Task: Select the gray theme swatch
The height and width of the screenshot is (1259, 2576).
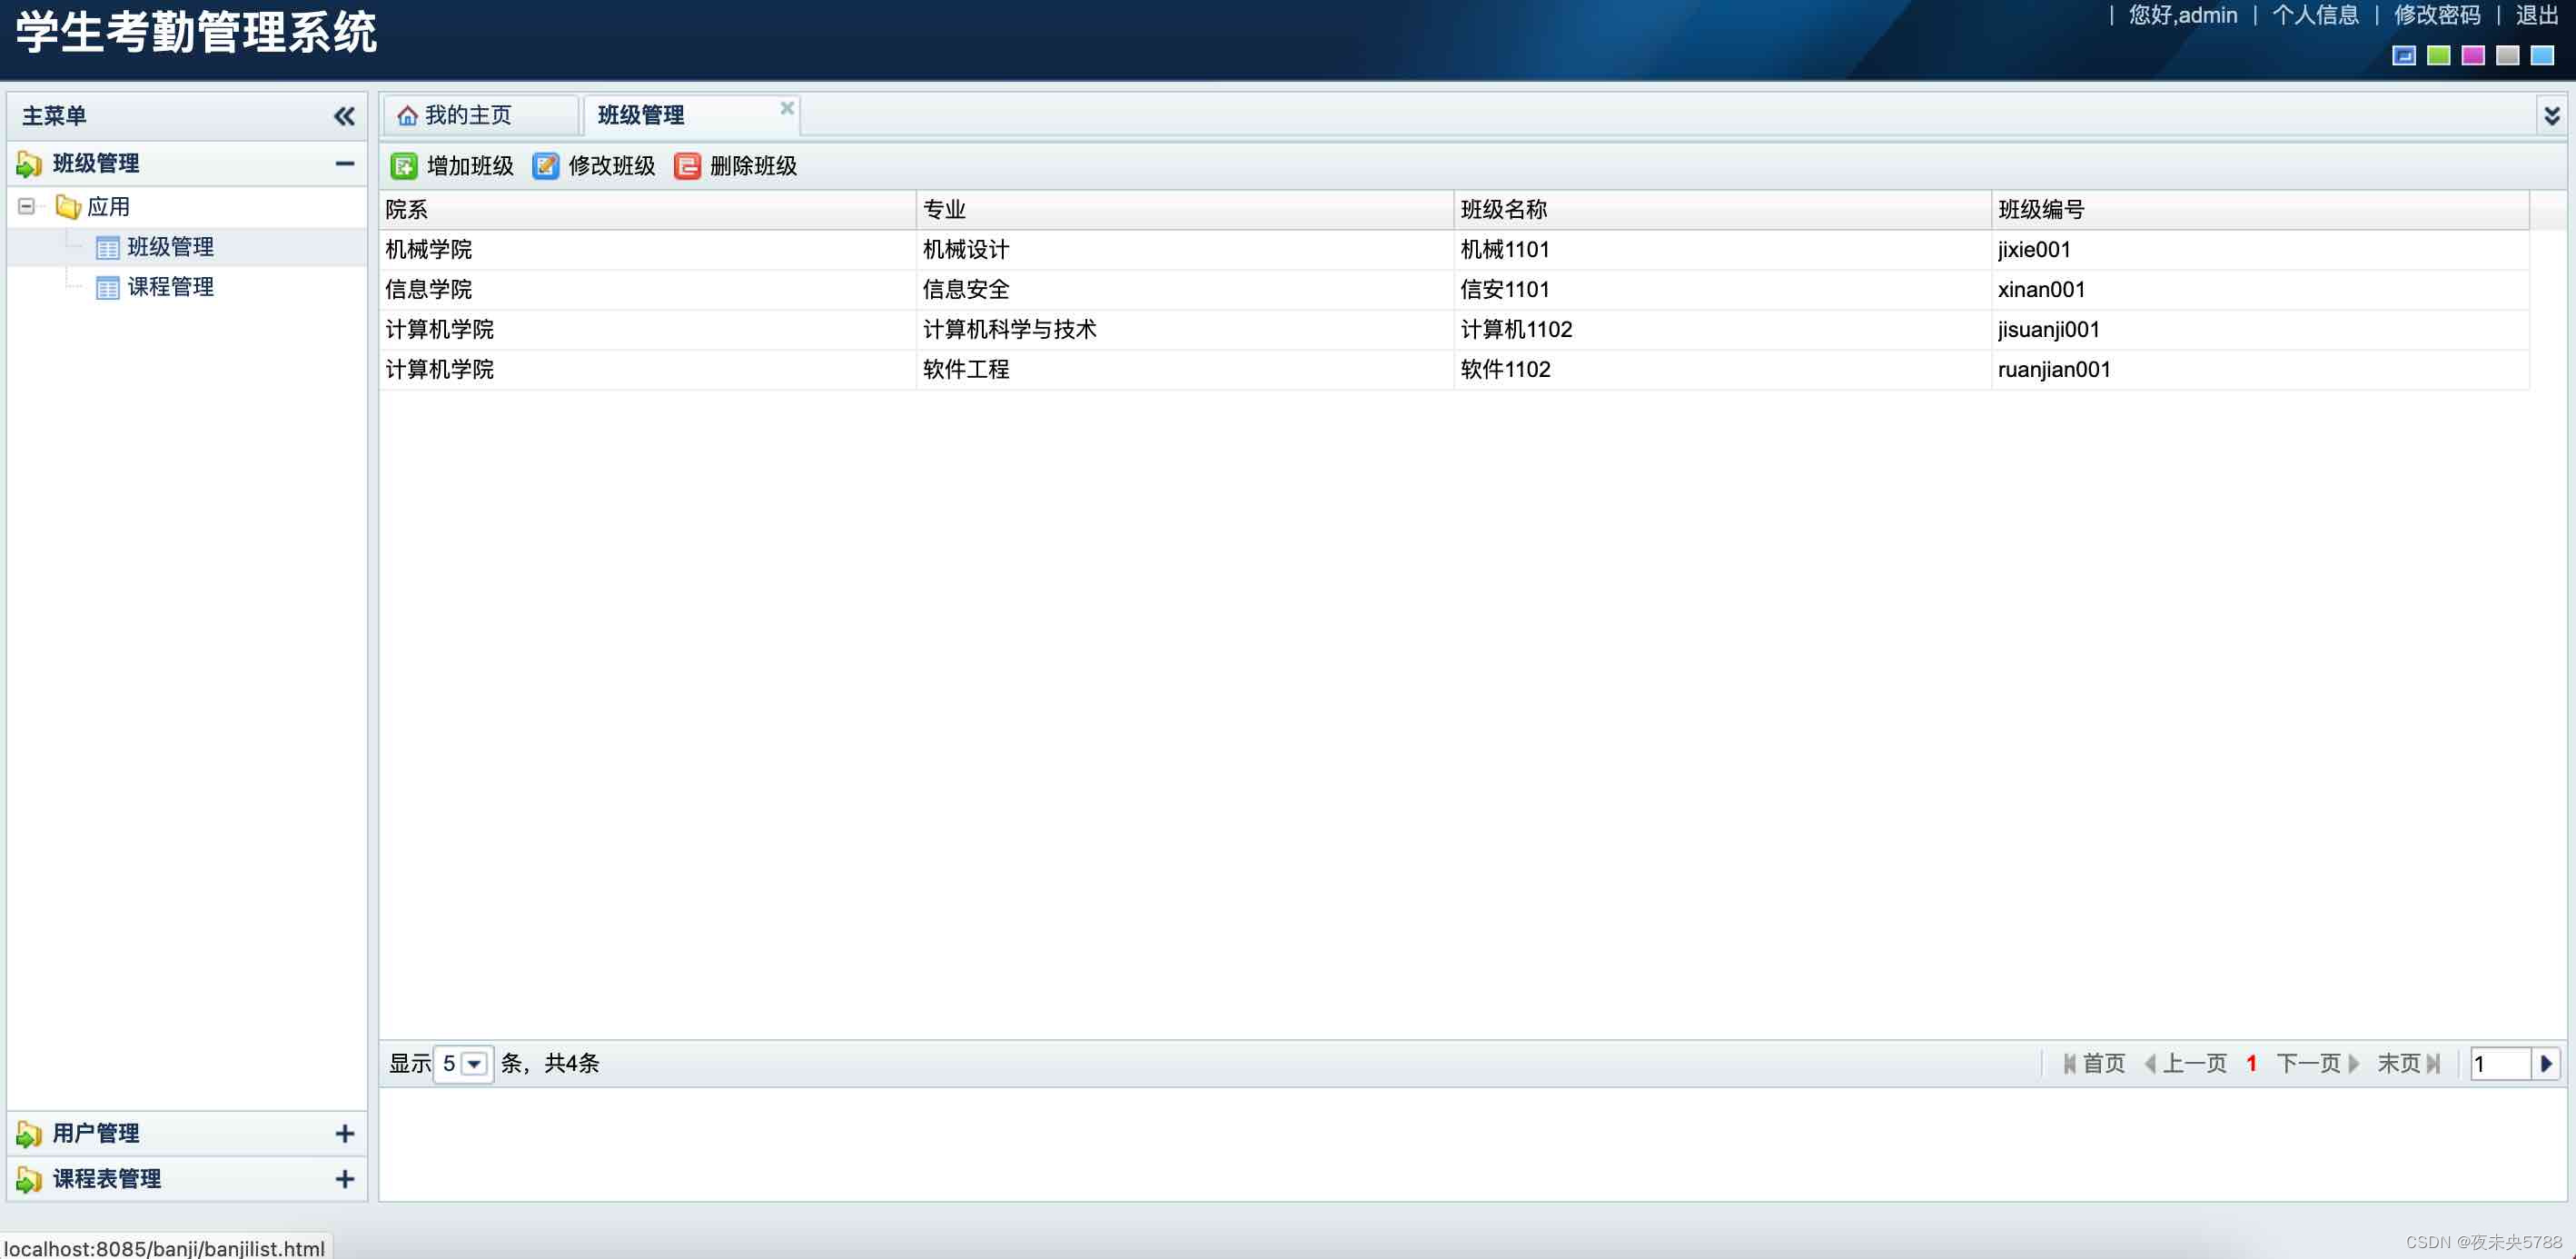Action: point(2508,56)
